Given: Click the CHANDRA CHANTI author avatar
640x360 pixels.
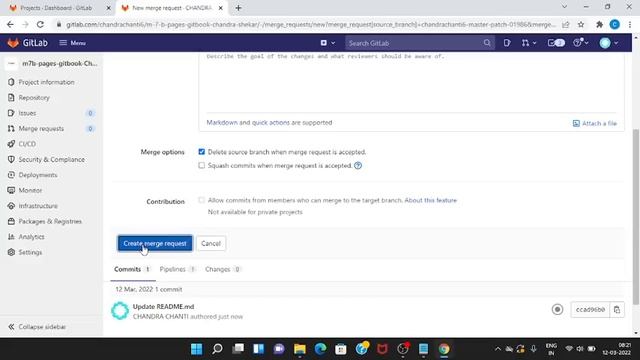Looking at the screenshot, I should [120, 311].
